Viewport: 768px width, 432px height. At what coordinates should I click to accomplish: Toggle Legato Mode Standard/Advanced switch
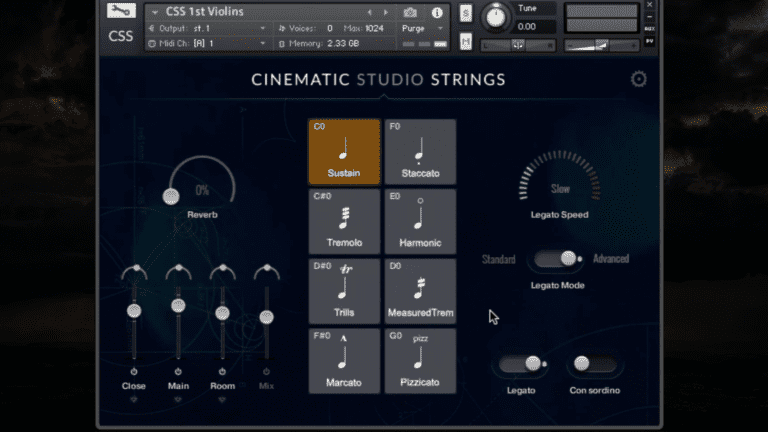pyautogui.click(x=557, y=259)
